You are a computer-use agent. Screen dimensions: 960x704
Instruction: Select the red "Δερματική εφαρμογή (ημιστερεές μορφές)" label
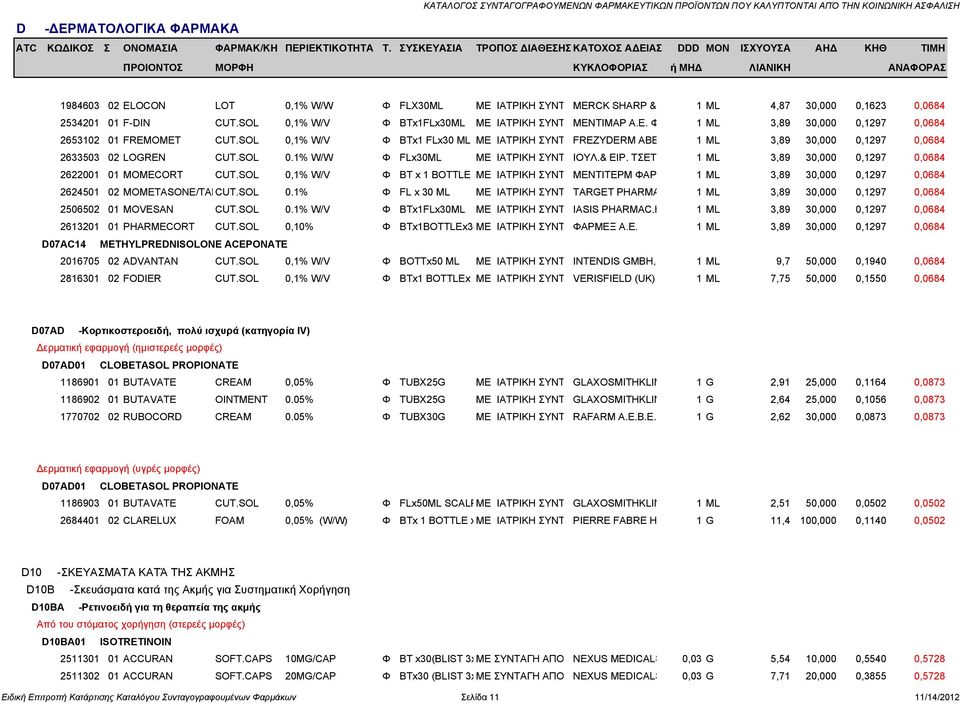click(129, 348)
